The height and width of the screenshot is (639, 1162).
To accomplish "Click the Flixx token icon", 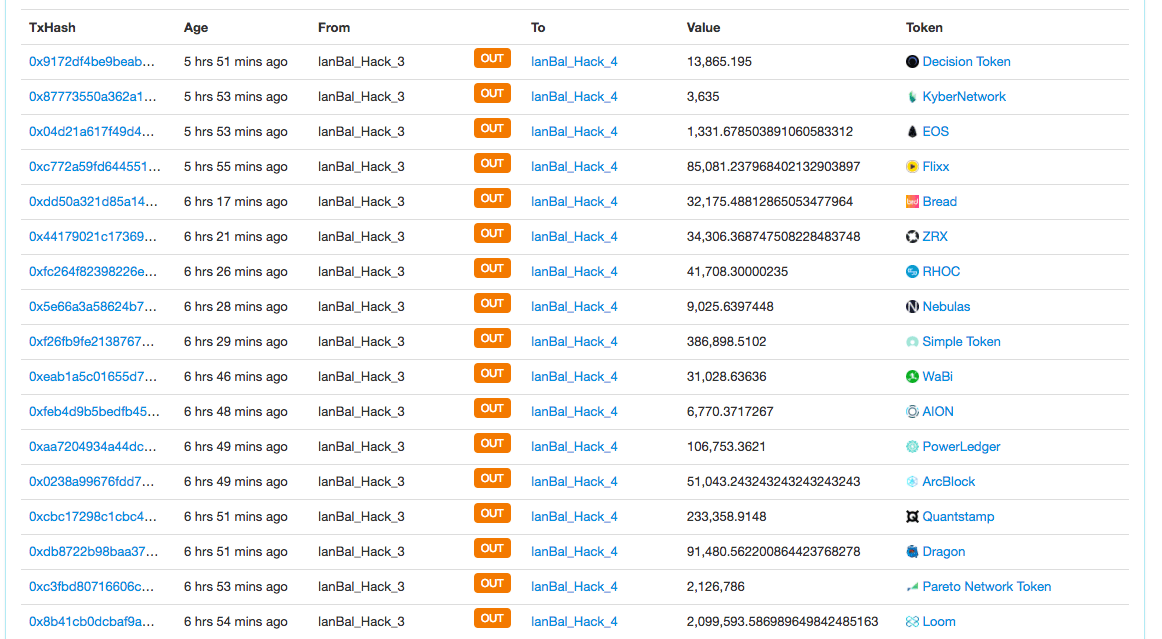I will (912, 167).
